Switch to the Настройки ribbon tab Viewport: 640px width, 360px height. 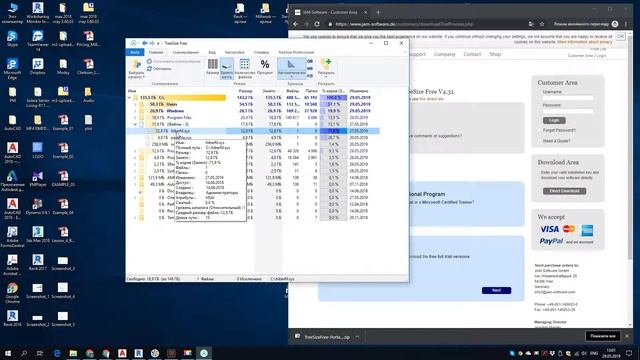[235, 52]
